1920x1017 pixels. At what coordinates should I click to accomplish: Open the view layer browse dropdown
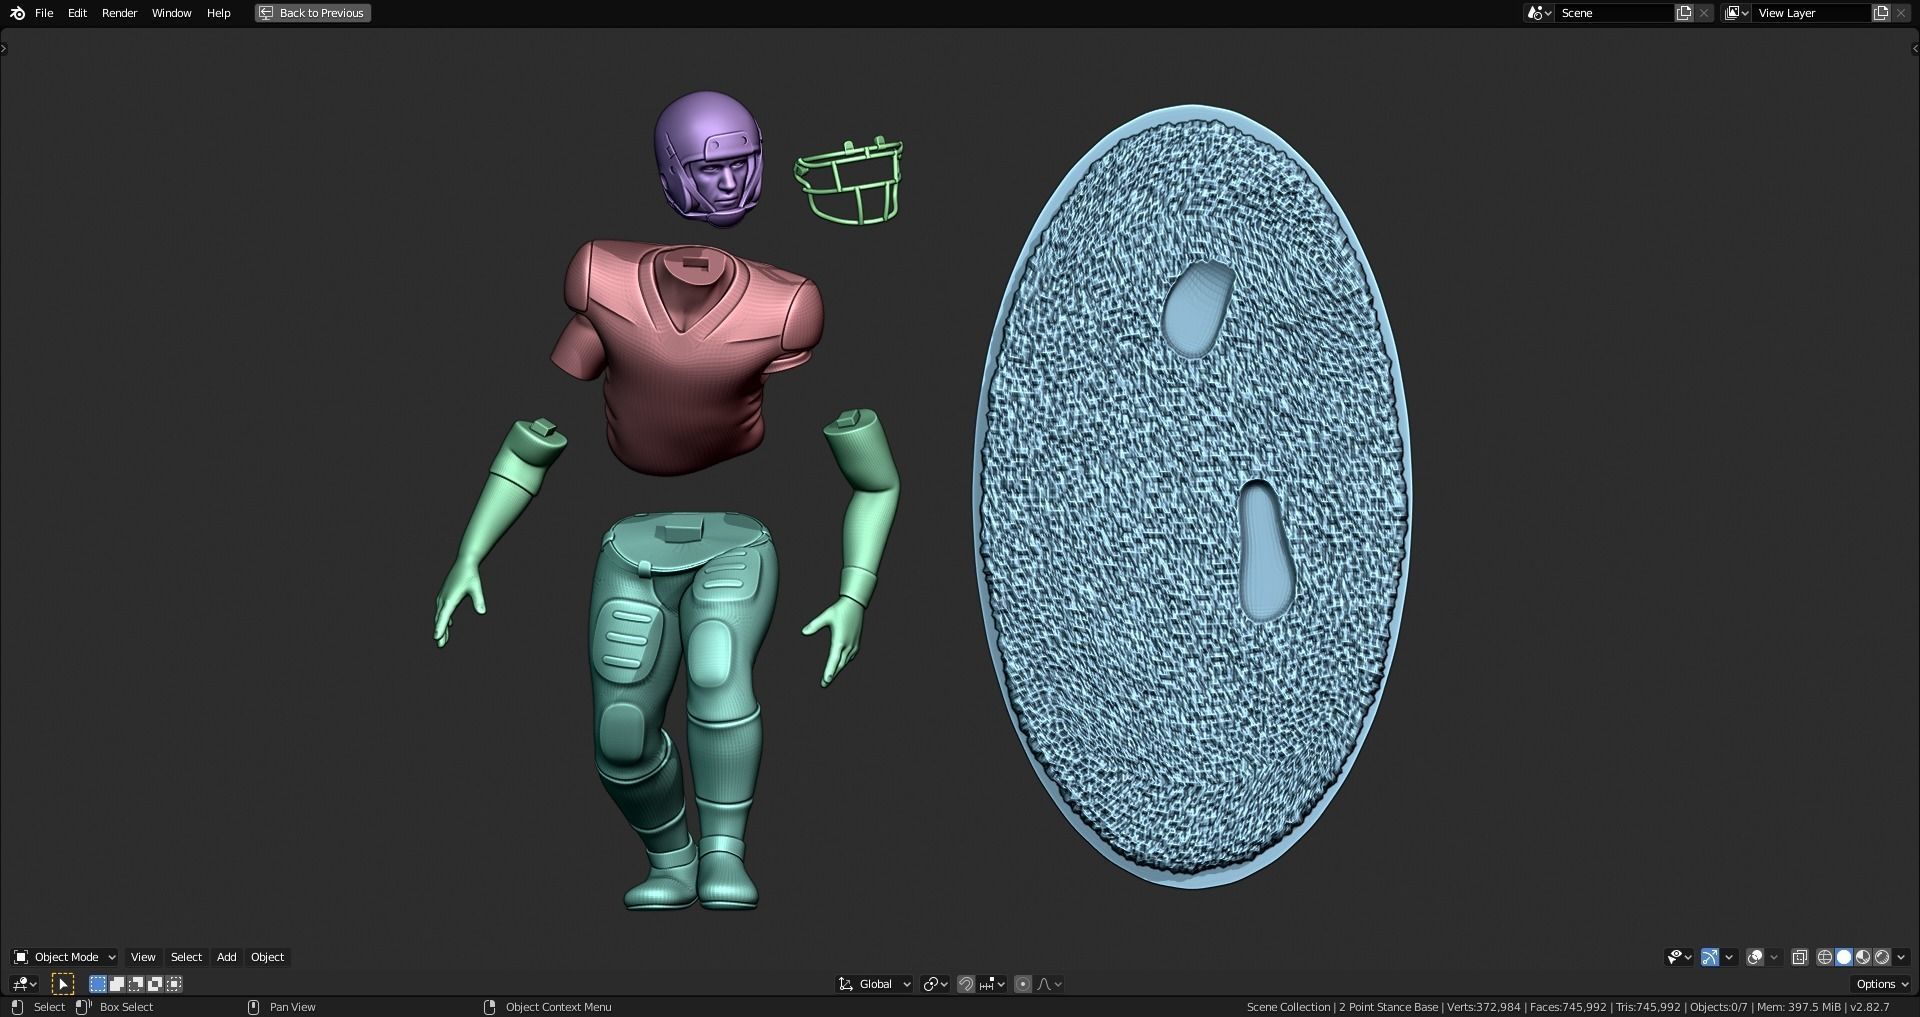pos(1736,13)
